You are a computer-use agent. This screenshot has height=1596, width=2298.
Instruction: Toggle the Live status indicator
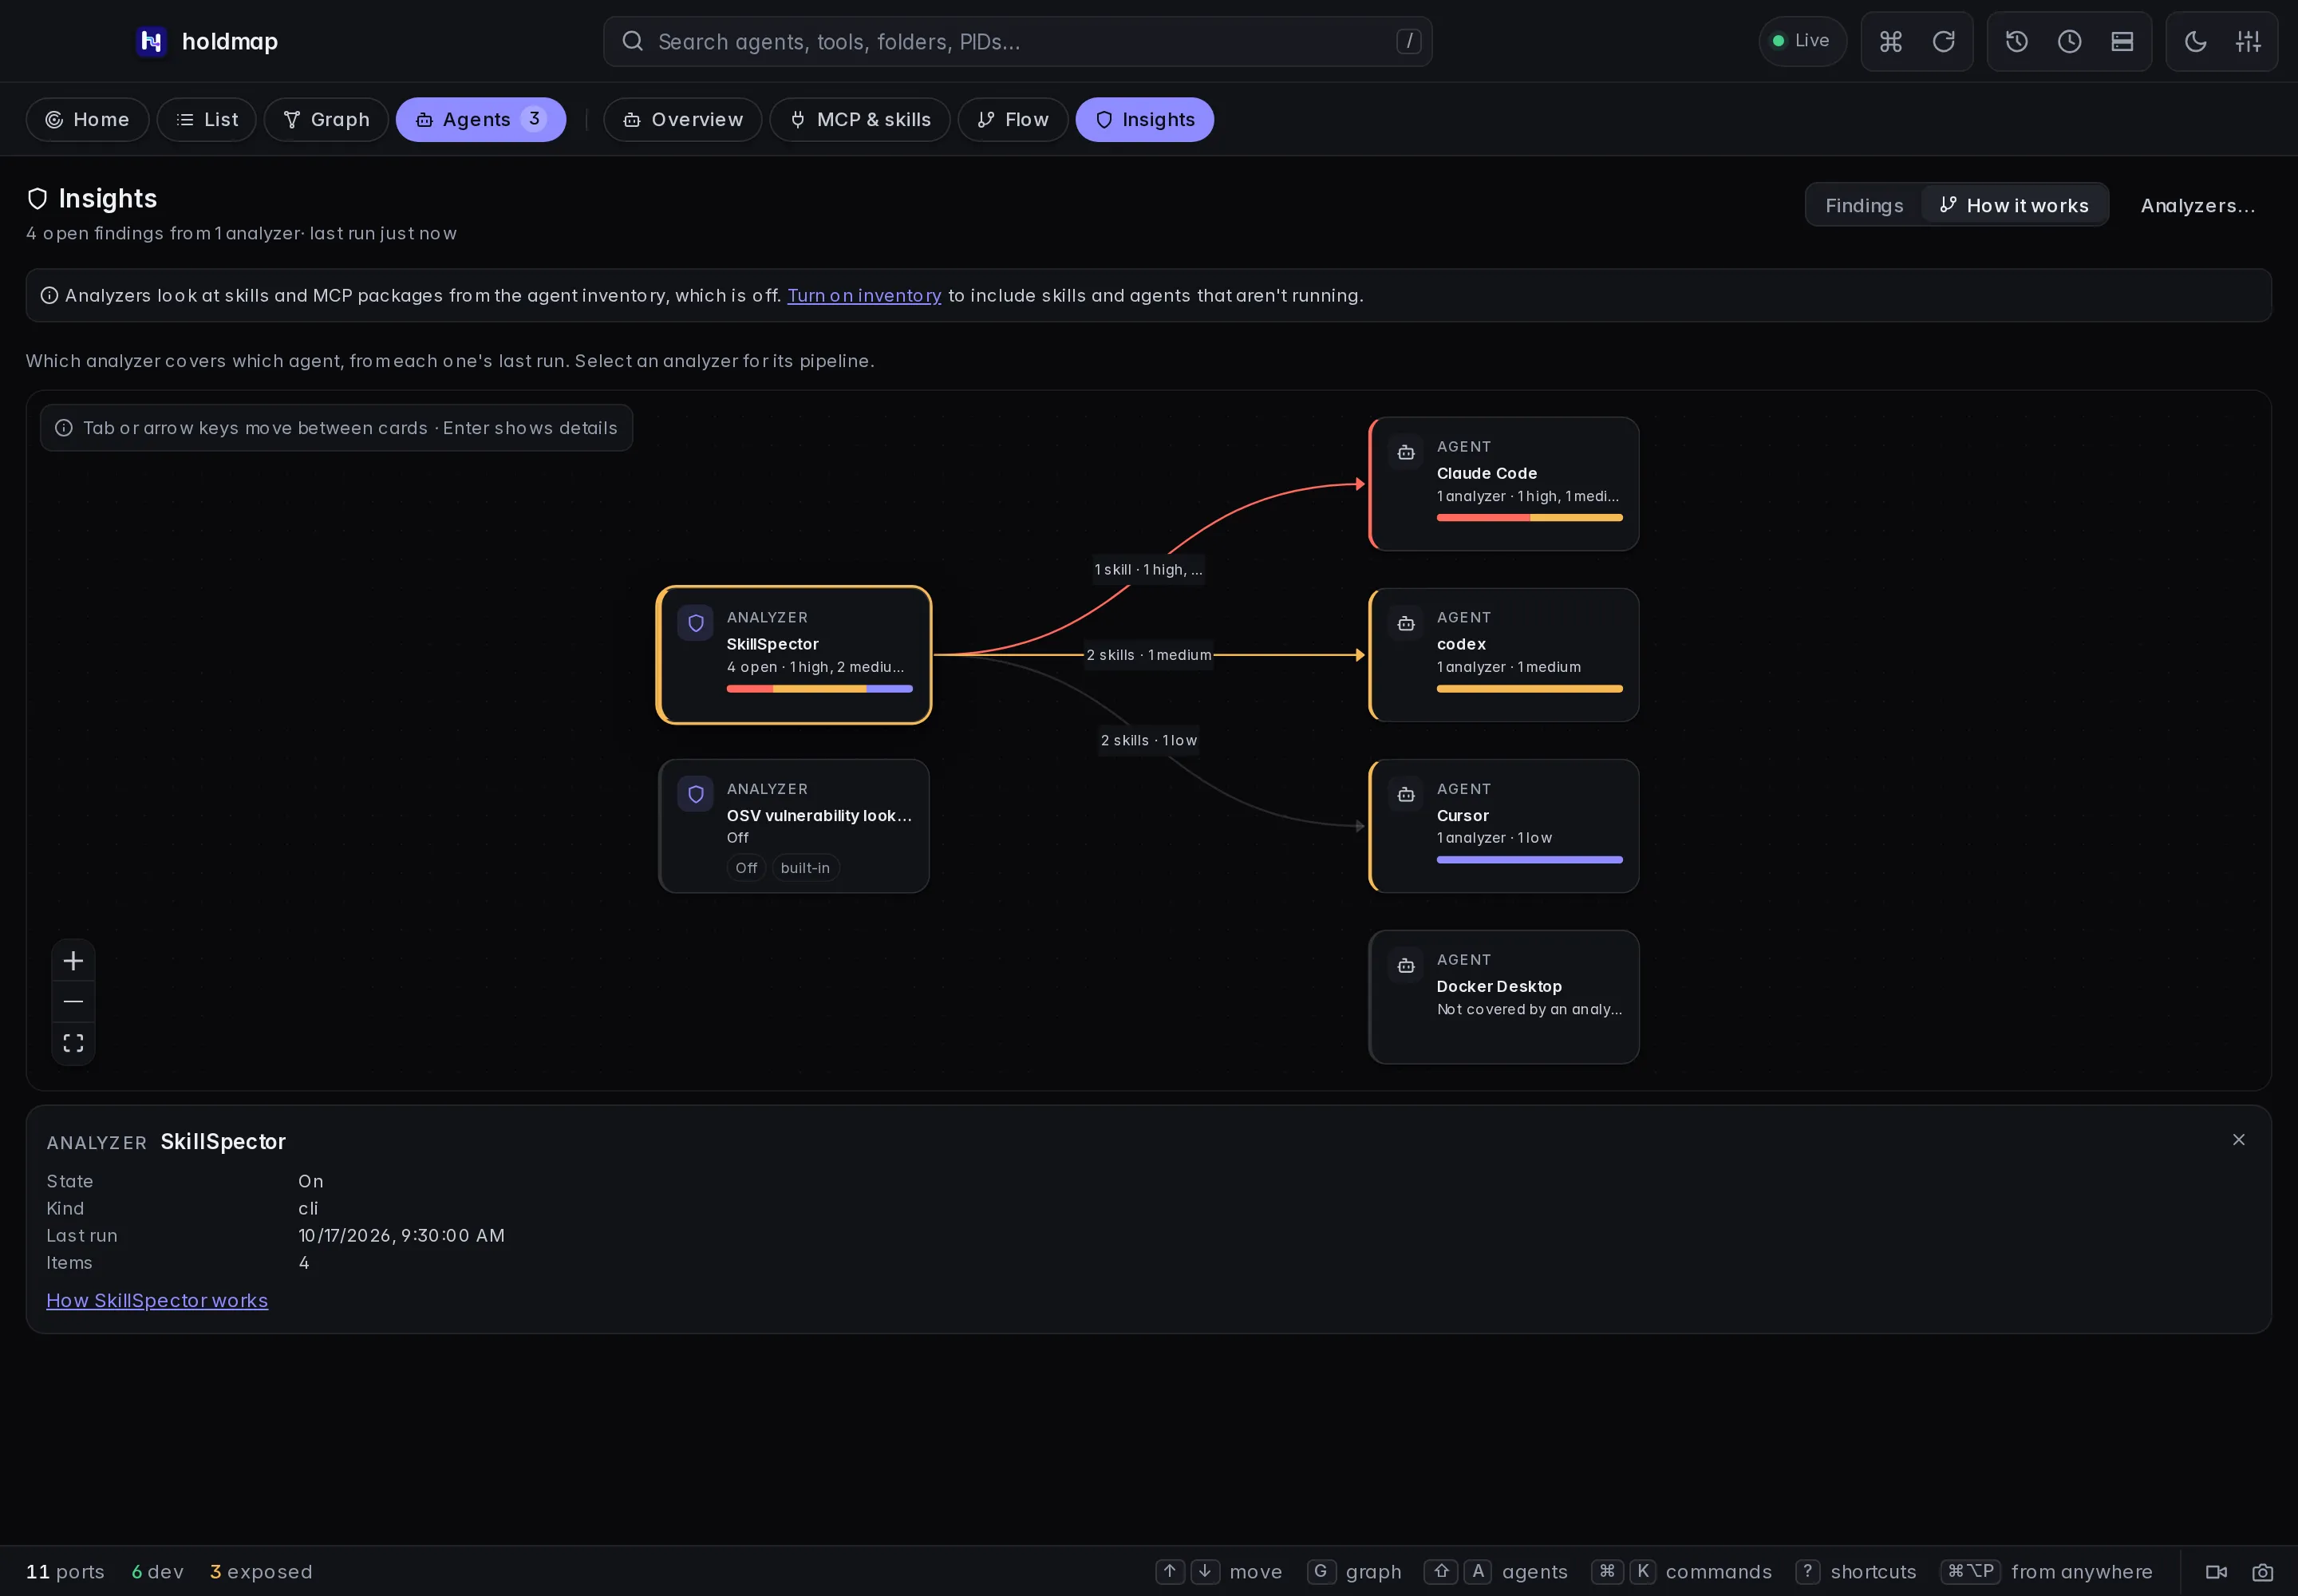click(1802, 41)
